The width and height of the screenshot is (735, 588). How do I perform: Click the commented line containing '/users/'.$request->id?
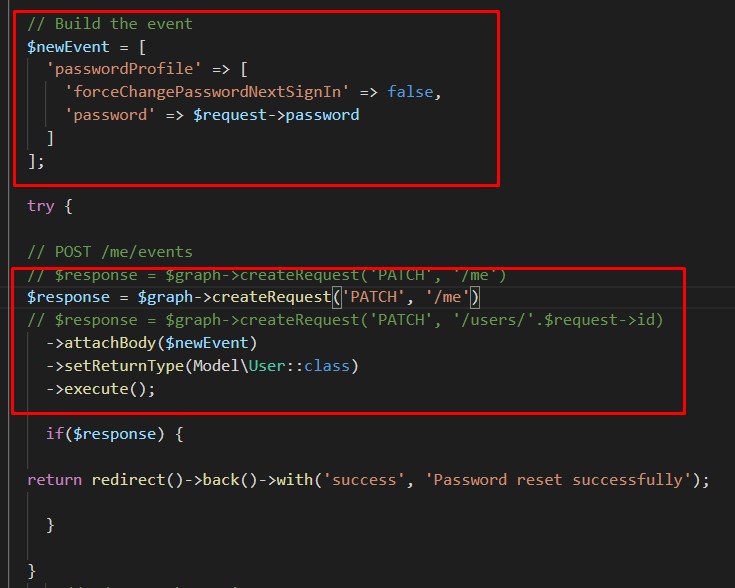(345, 320)
